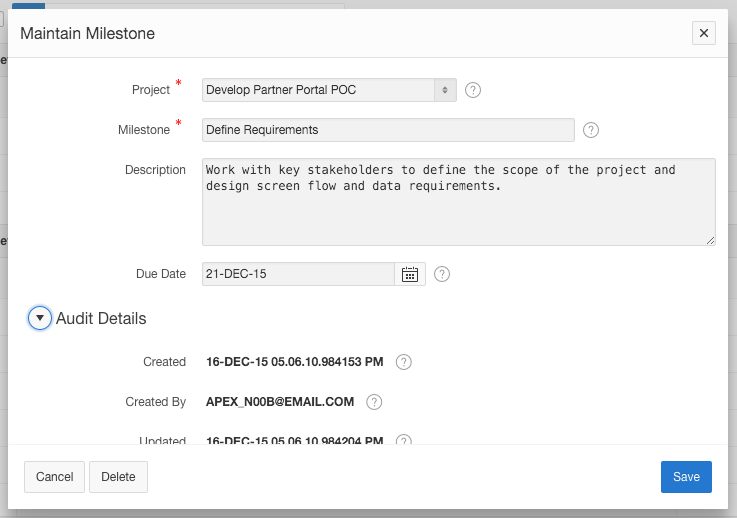The width and height of the screenshot is (737, 518).
Task: Close the Maintain Milestone dialog
Action: point(704,33)
